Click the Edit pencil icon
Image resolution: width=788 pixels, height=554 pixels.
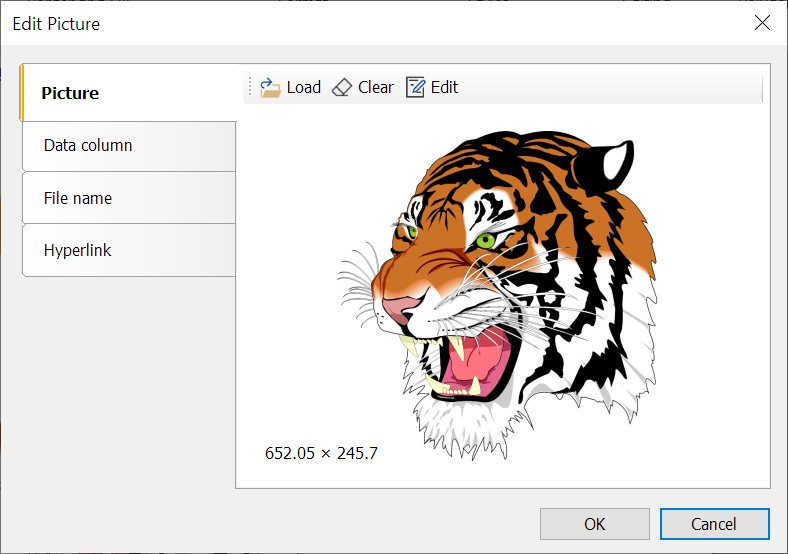(x=415, y=88)
